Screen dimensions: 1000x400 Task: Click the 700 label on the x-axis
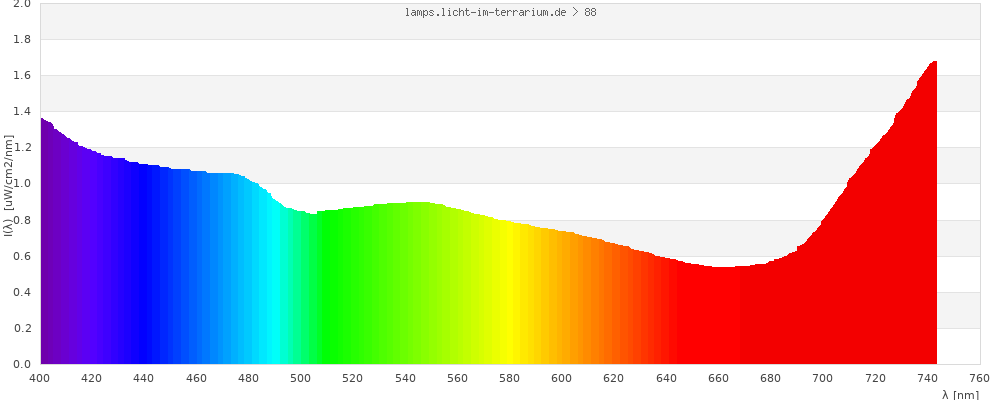(x=822, y=378)
